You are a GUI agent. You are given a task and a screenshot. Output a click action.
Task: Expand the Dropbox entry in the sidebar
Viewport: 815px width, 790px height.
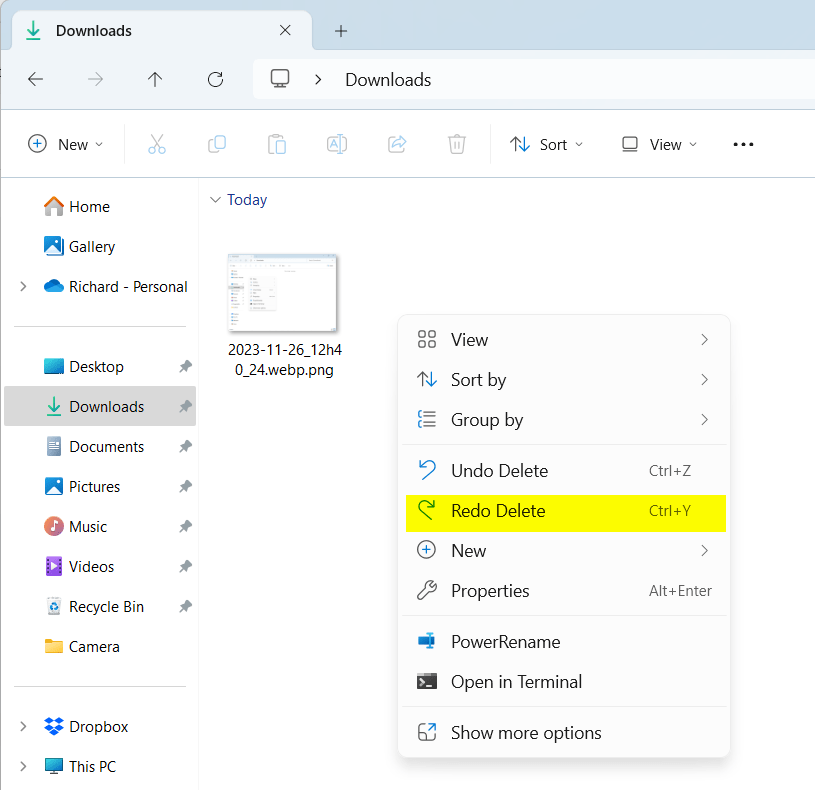click(x=22, y=726)
